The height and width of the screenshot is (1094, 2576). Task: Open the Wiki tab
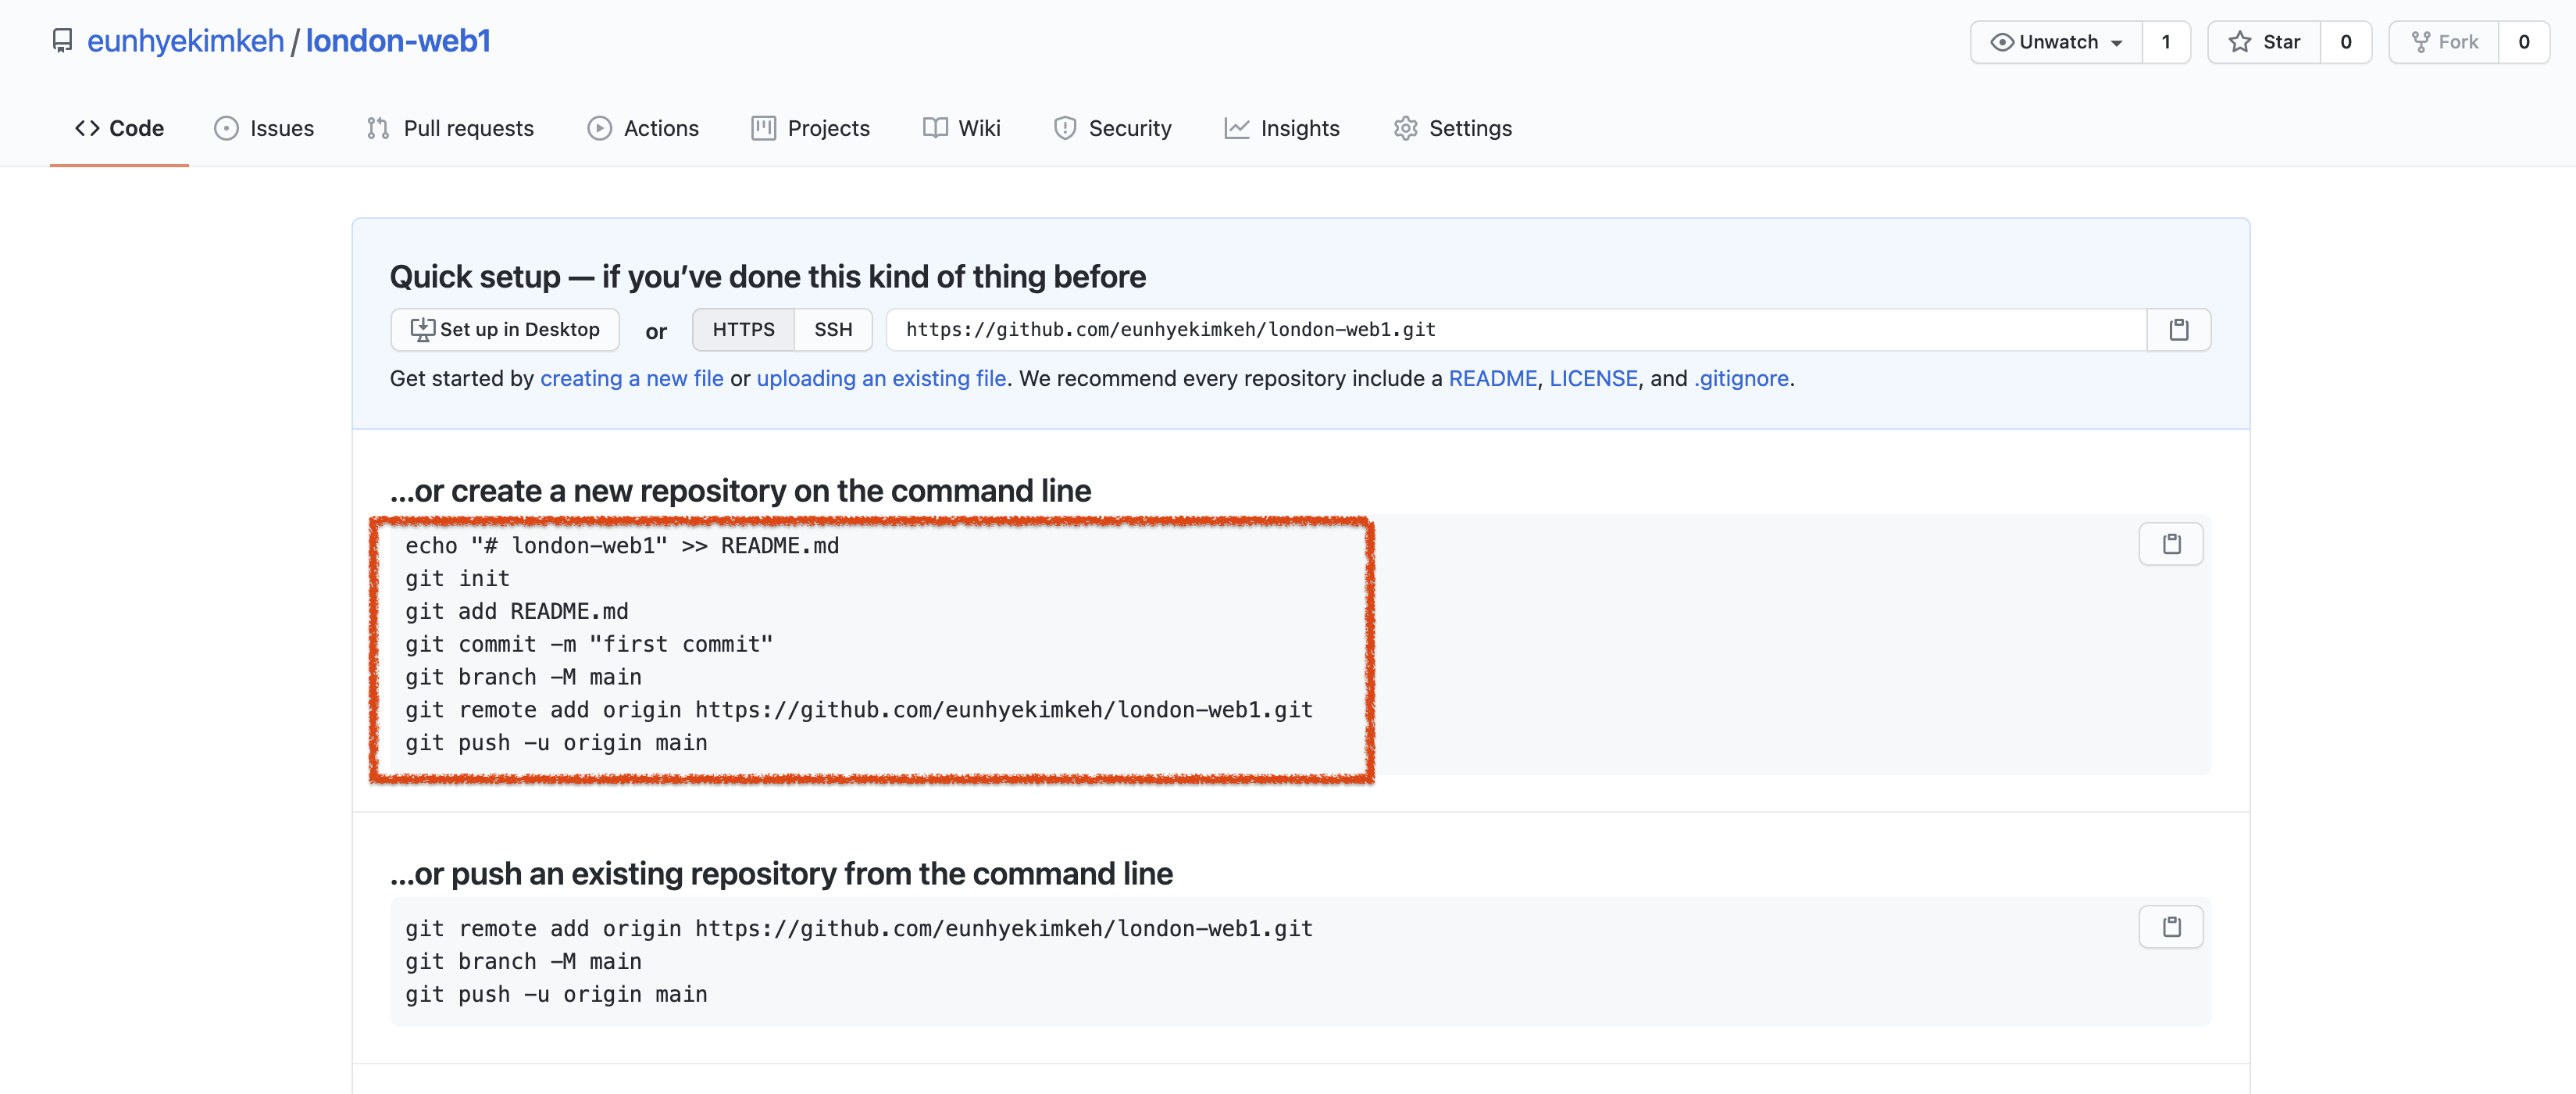(961, 128)
